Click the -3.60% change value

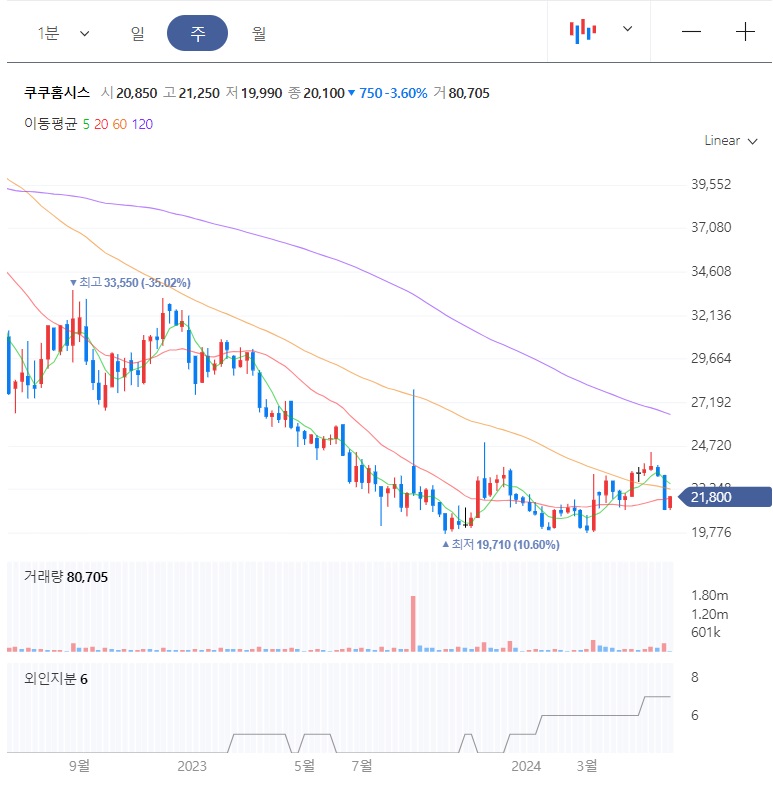click(x=406, y=93)
